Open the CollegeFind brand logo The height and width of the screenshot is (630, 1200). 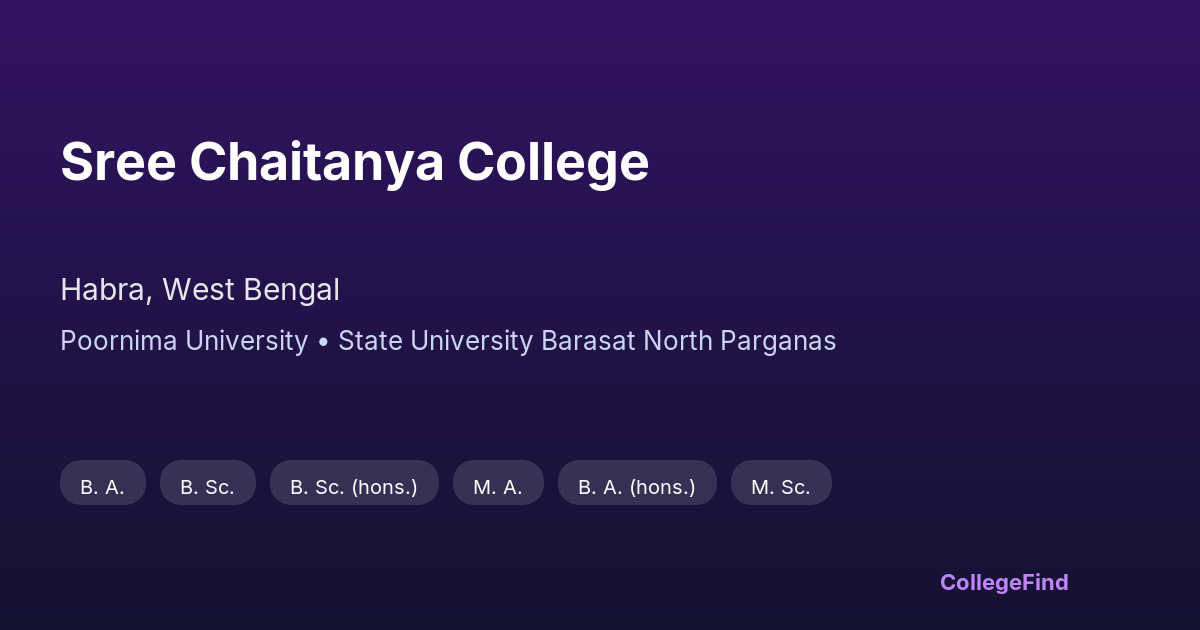pyautogui.click(x=1004, y=582)
